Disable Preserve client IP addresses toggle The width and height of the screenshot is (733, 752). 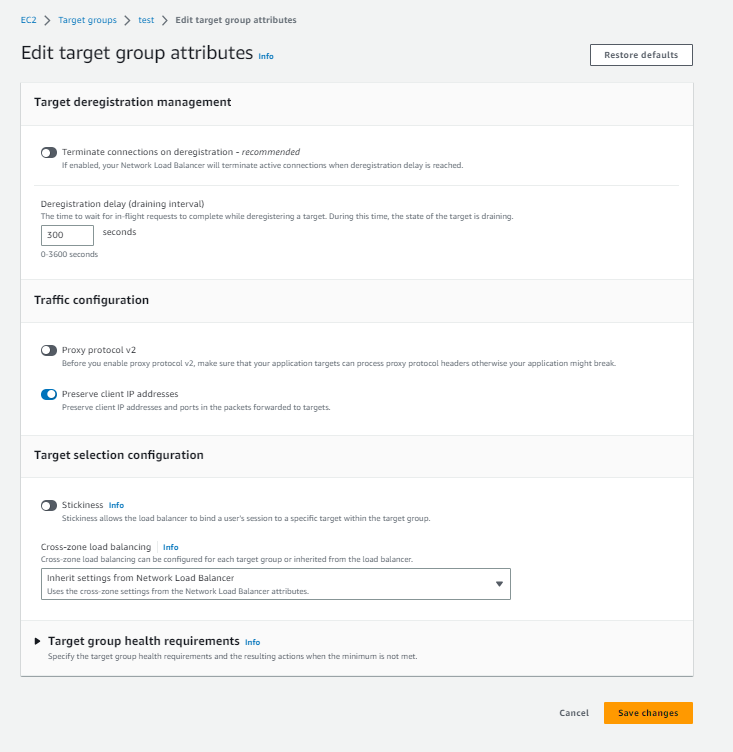49,394
